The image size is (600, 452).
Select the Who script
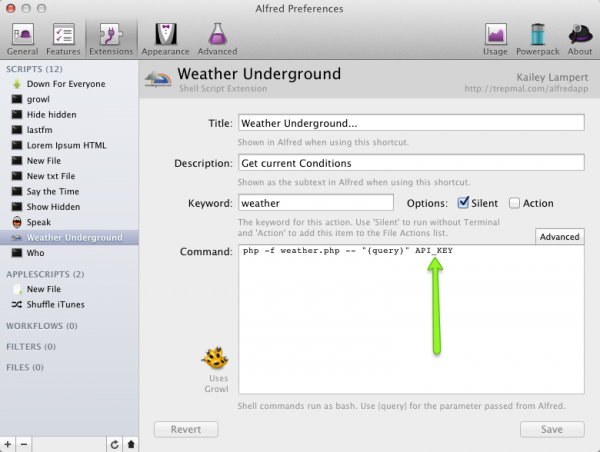pos(69,253)
